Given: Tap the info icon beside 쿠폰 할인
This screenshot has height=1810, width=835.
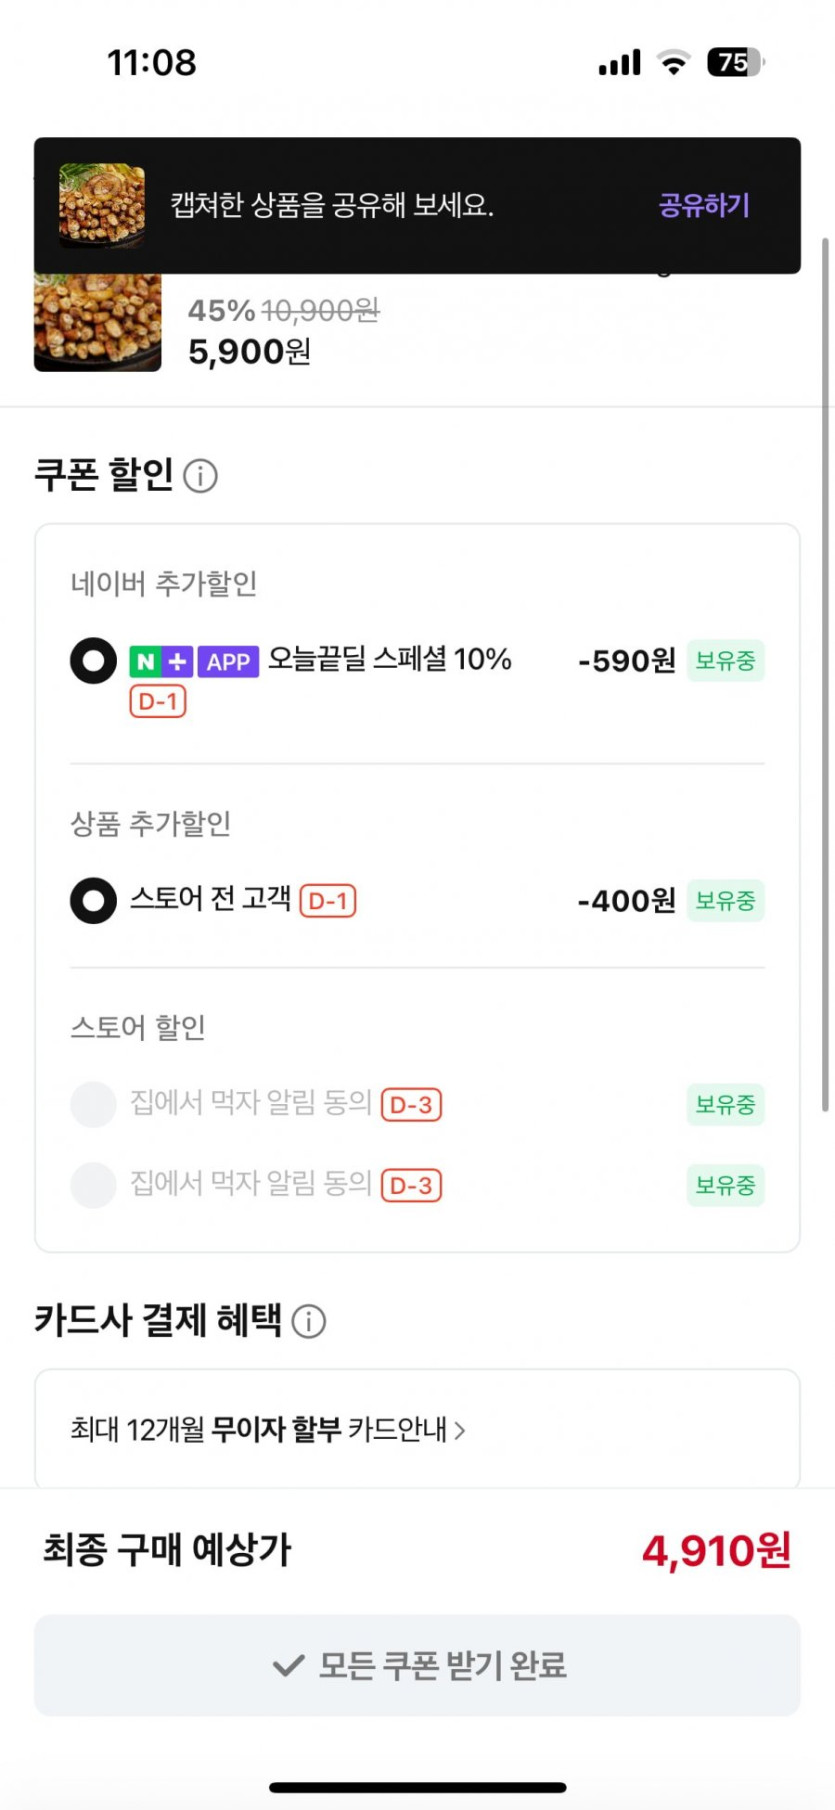Looking at the screenshot, I should coord(201,476).
